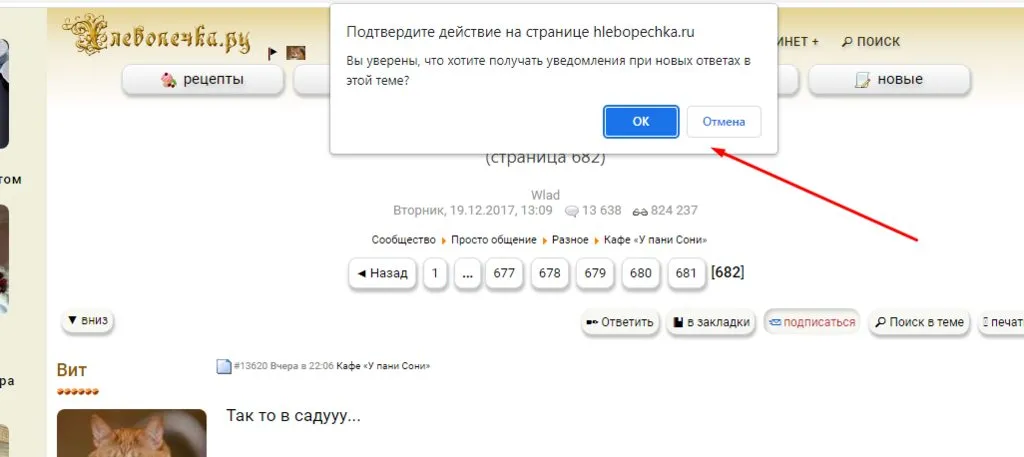Go to previous page with Назад
1024x457 pixels.
tap(383, 273)
